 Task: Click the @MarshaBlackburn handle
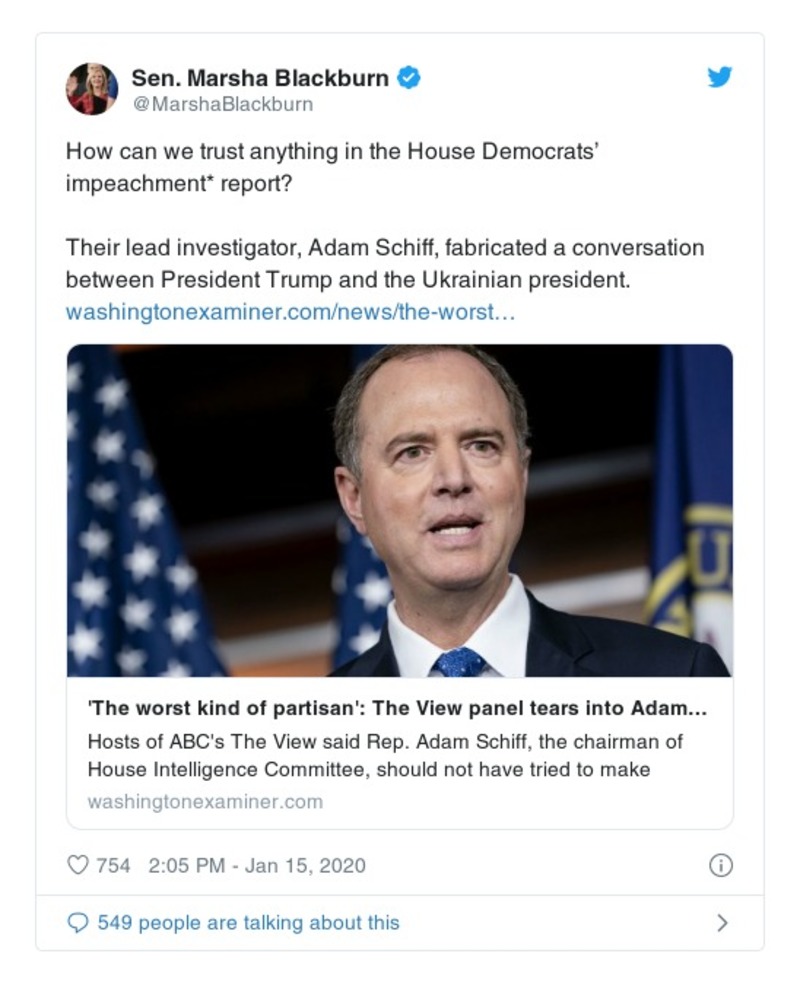pyautogui.click(x=222, y=104)
